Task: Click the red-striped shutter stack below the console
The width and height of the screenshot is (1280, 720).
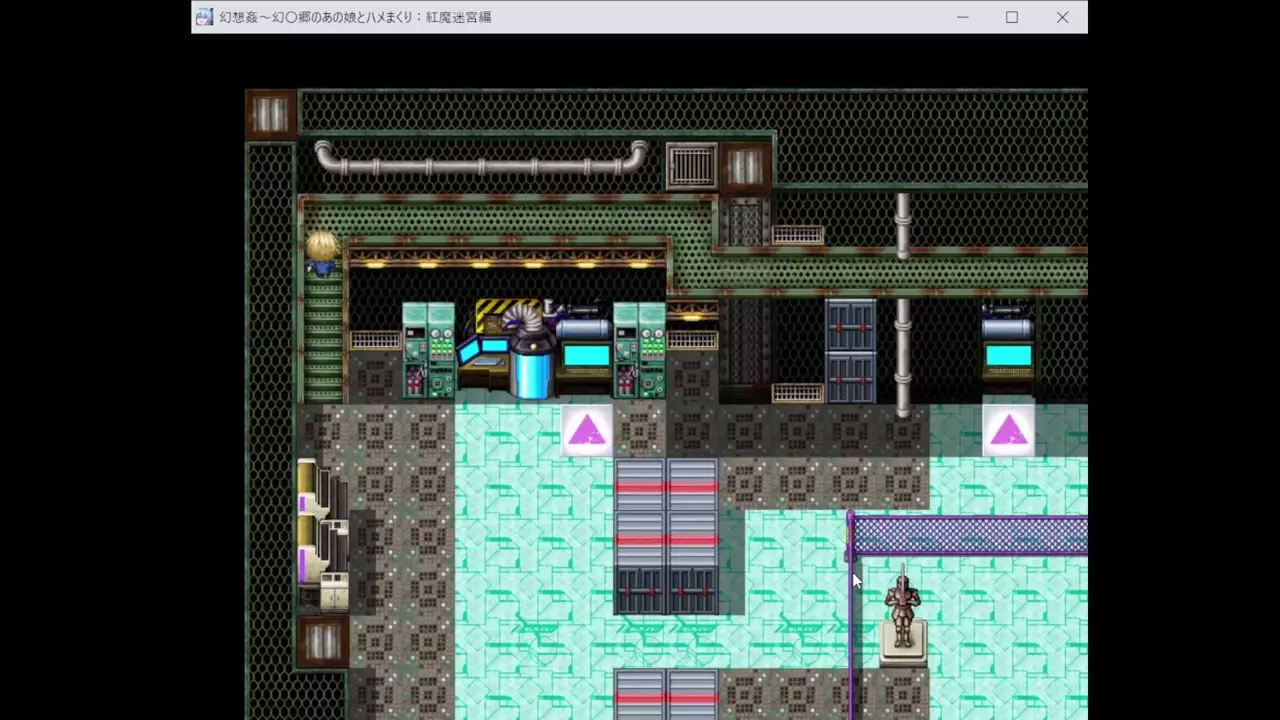Action: tap(666, 535)
